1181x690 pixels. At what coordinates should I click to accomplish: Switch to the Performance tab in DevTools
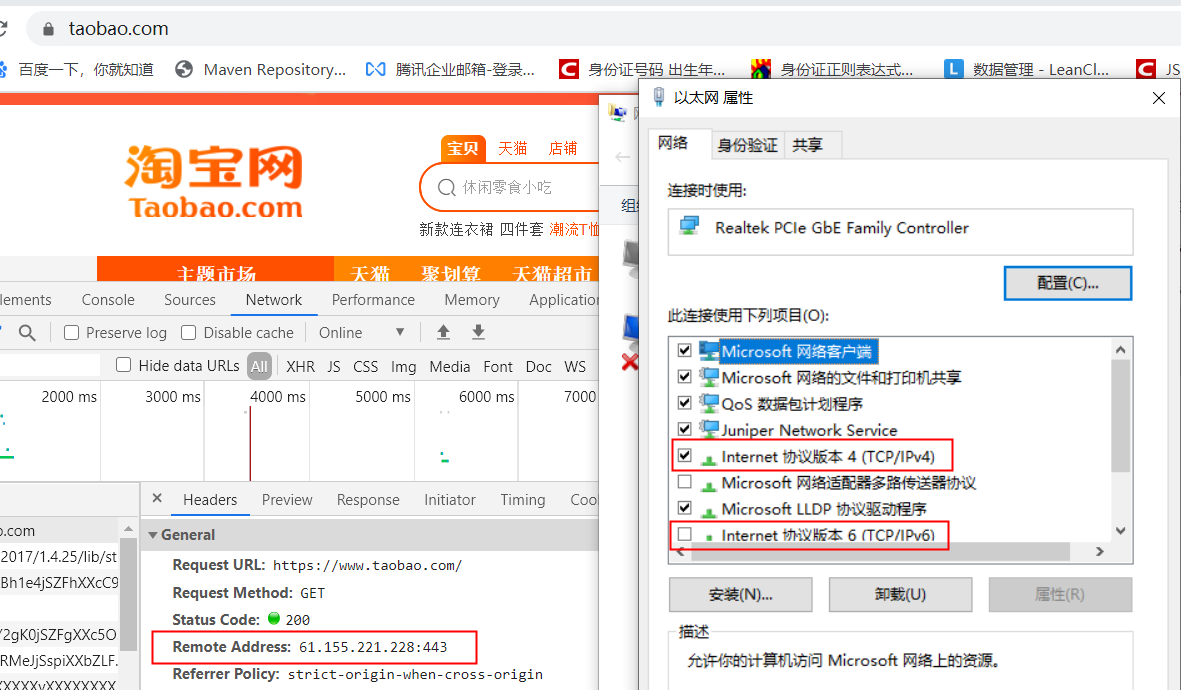[372, 299]
